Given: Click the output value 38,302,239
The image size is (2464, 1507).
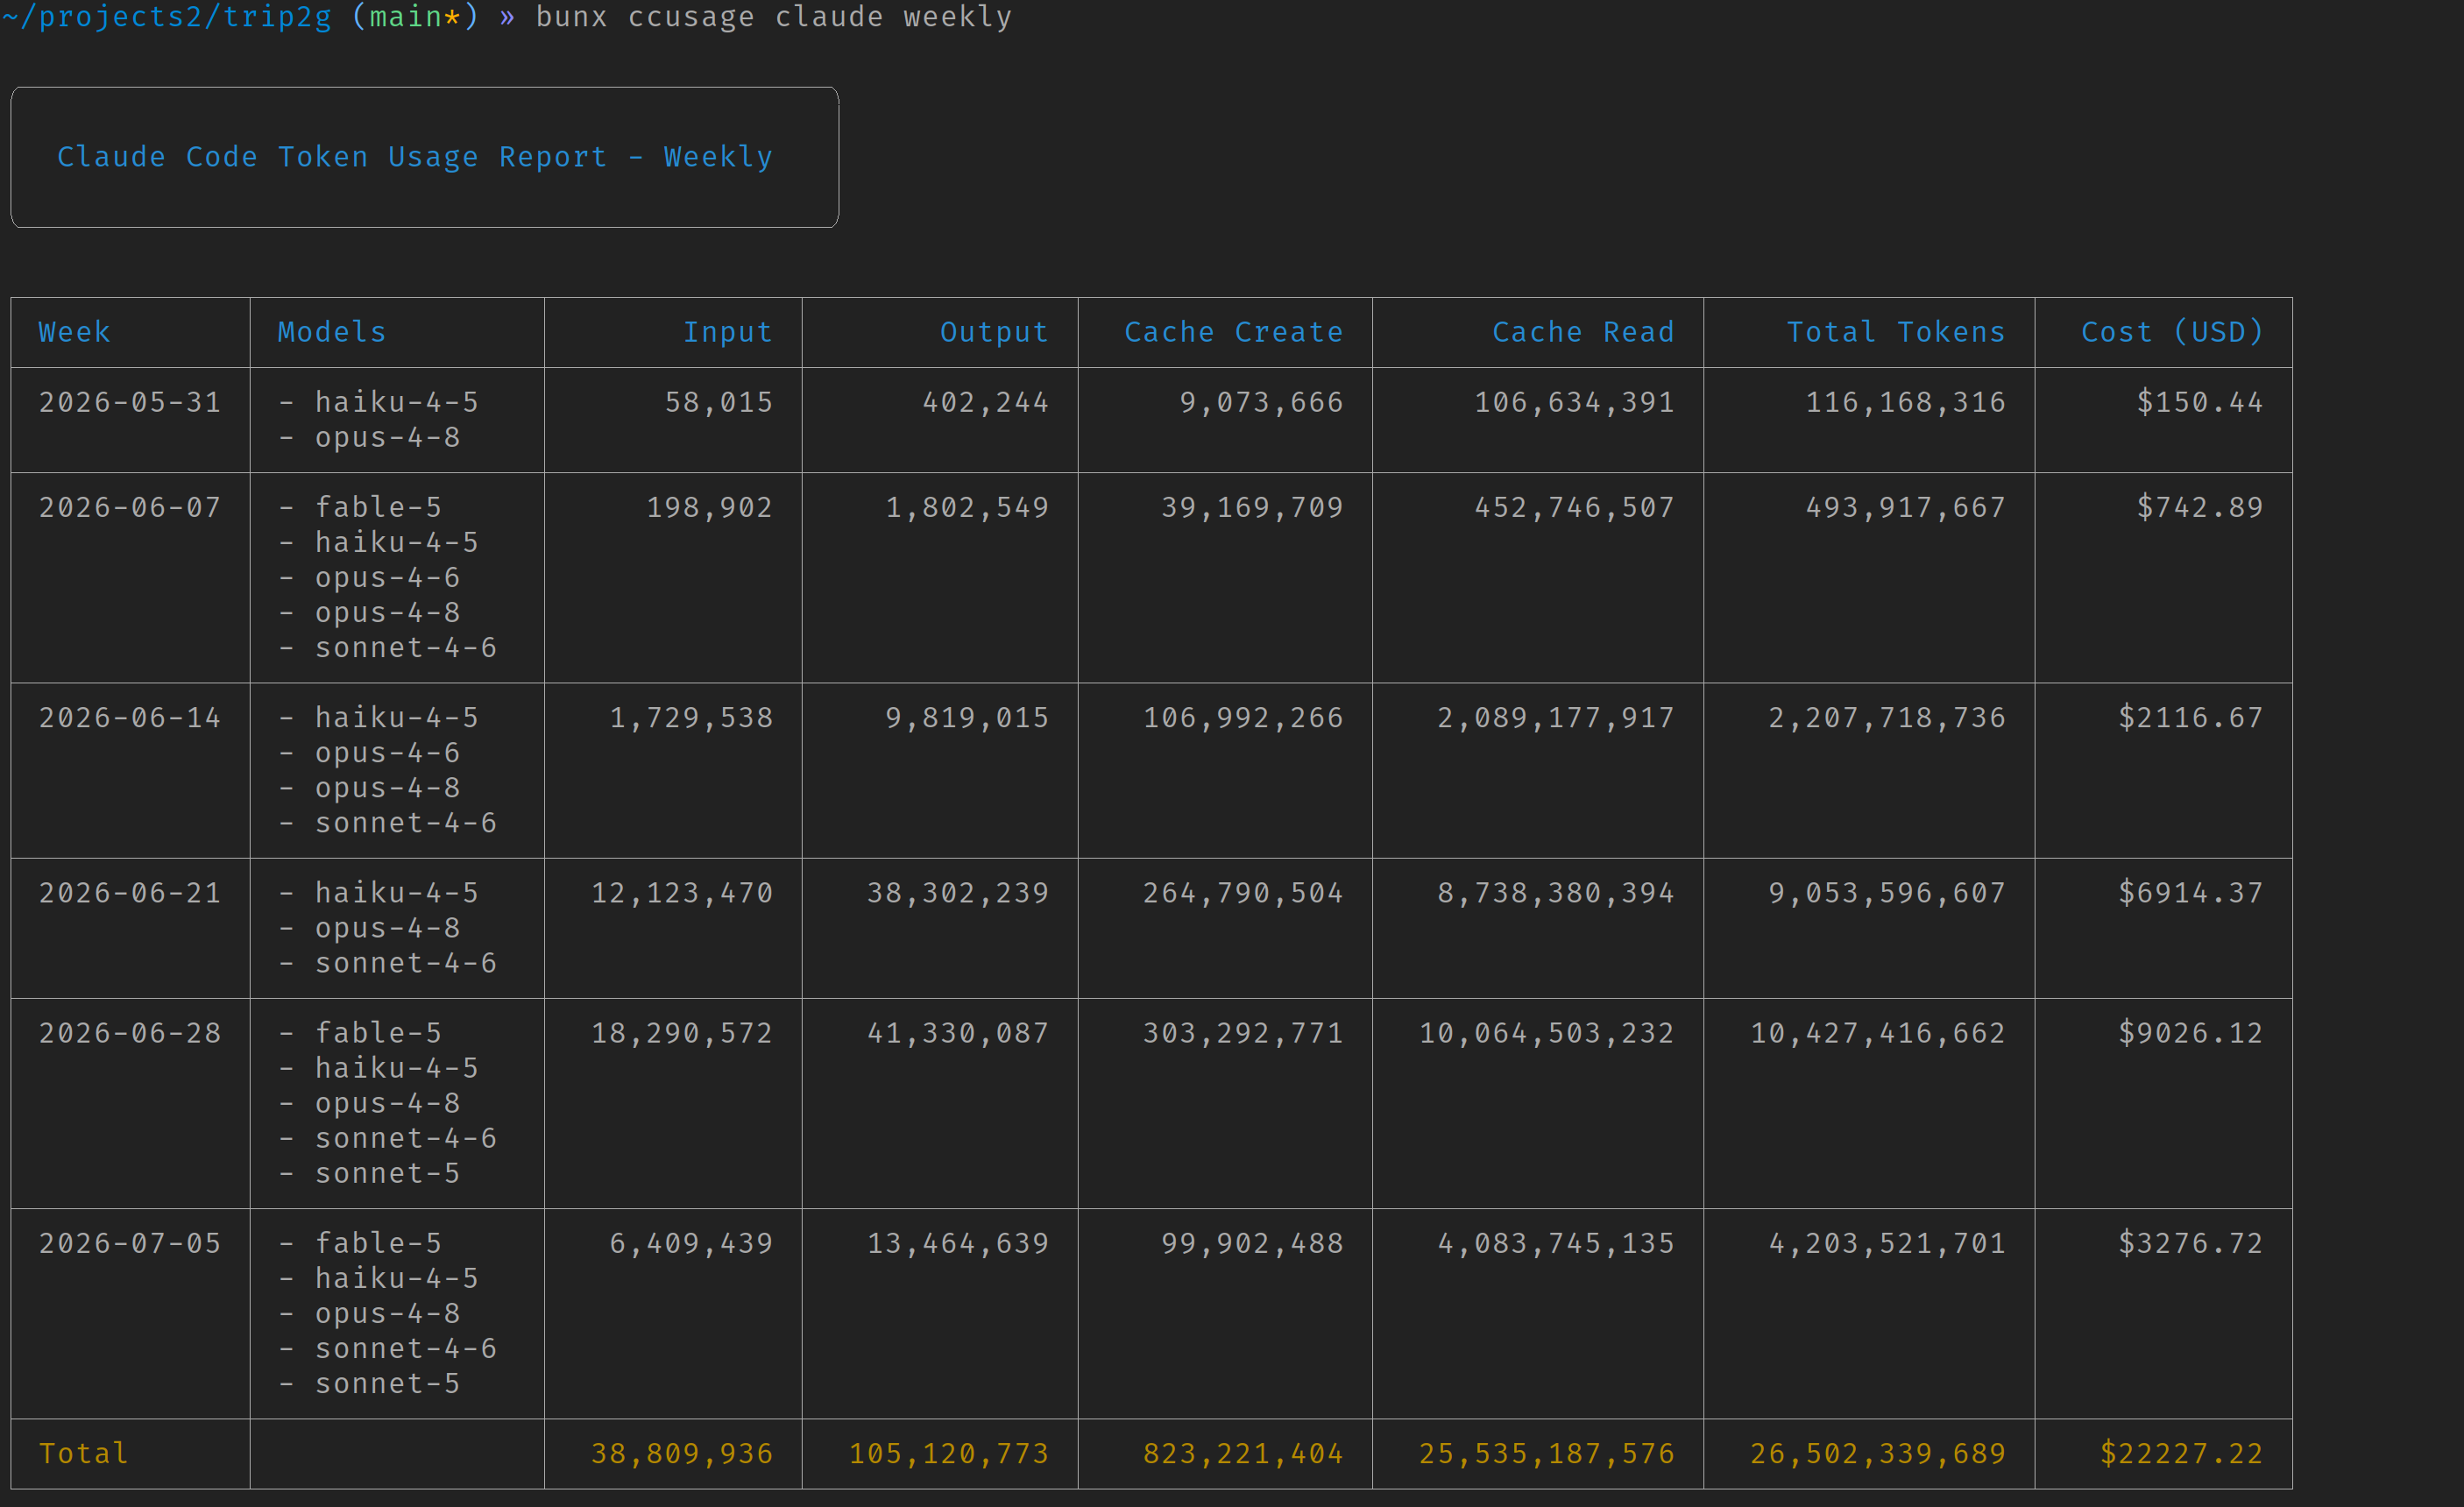Looking at the screenshot, I should [958, 892].
